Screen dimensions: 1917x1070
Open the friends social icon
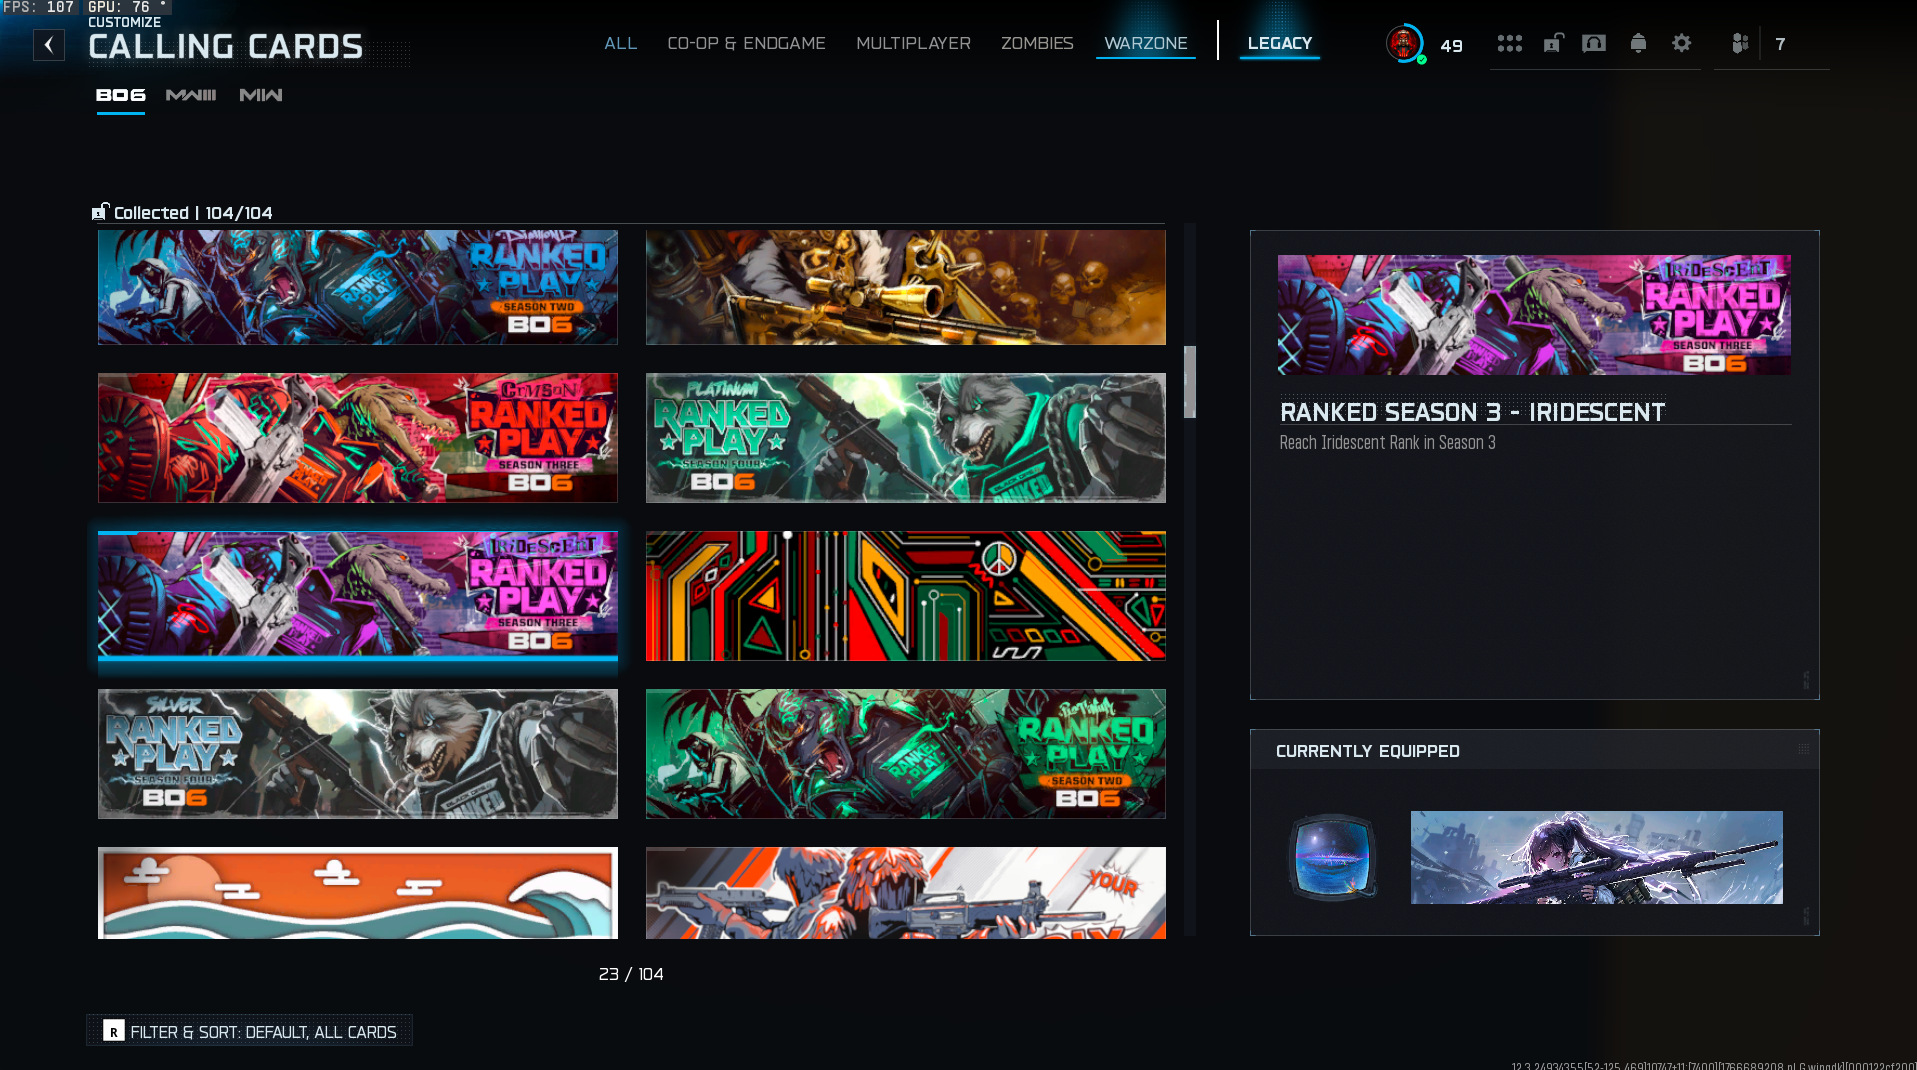[x=1741, y=44]
